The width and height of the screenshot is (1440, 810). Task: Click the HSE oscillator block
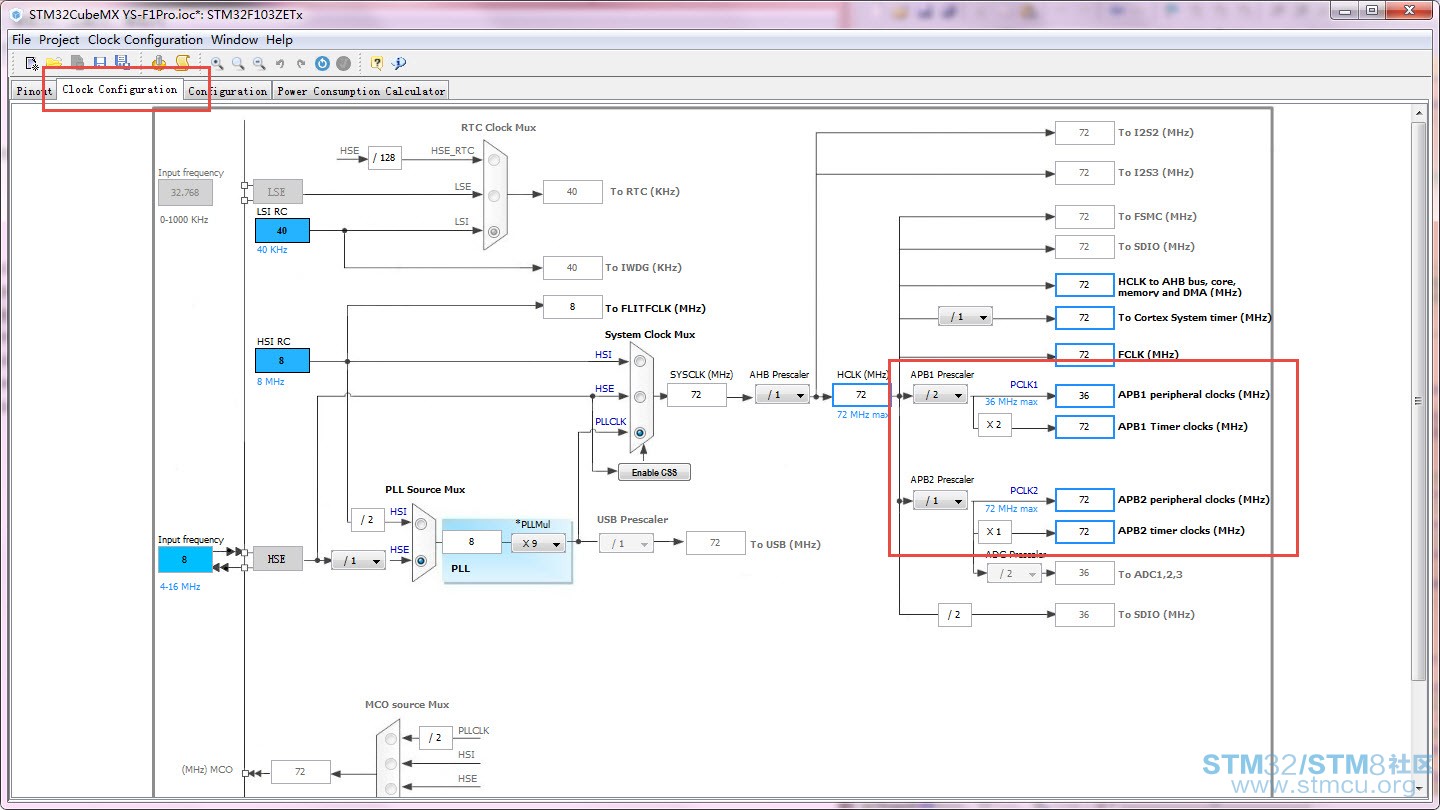pyautogui.click(x=277, y=560)
